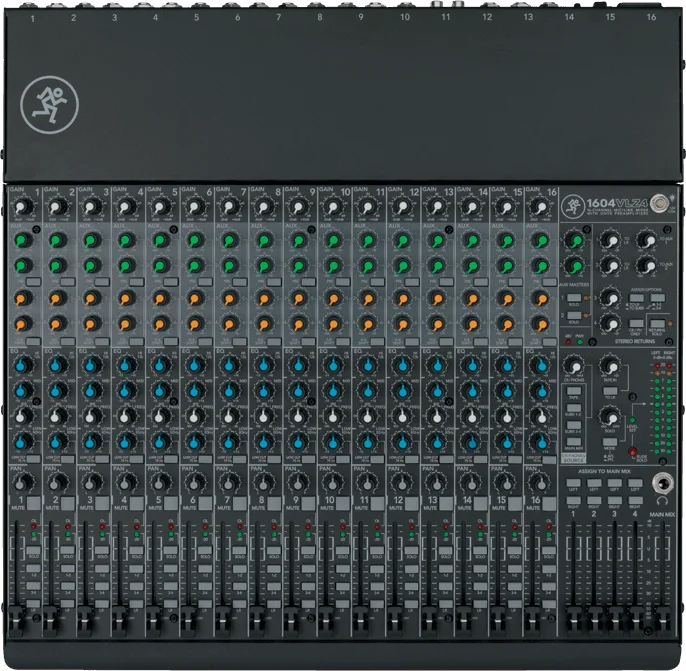Click the To L/R / To Subs assign option button
The height and width of the screenshot is (671, 686).
(x=636, y=298)
